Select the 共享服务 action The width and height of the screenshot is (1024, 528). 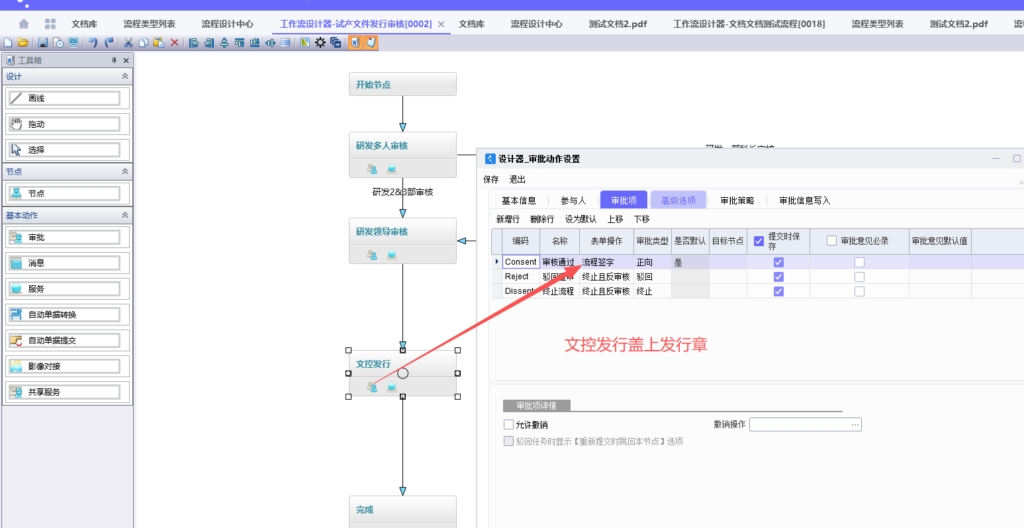pyautogui.click(x=67, y=392)
